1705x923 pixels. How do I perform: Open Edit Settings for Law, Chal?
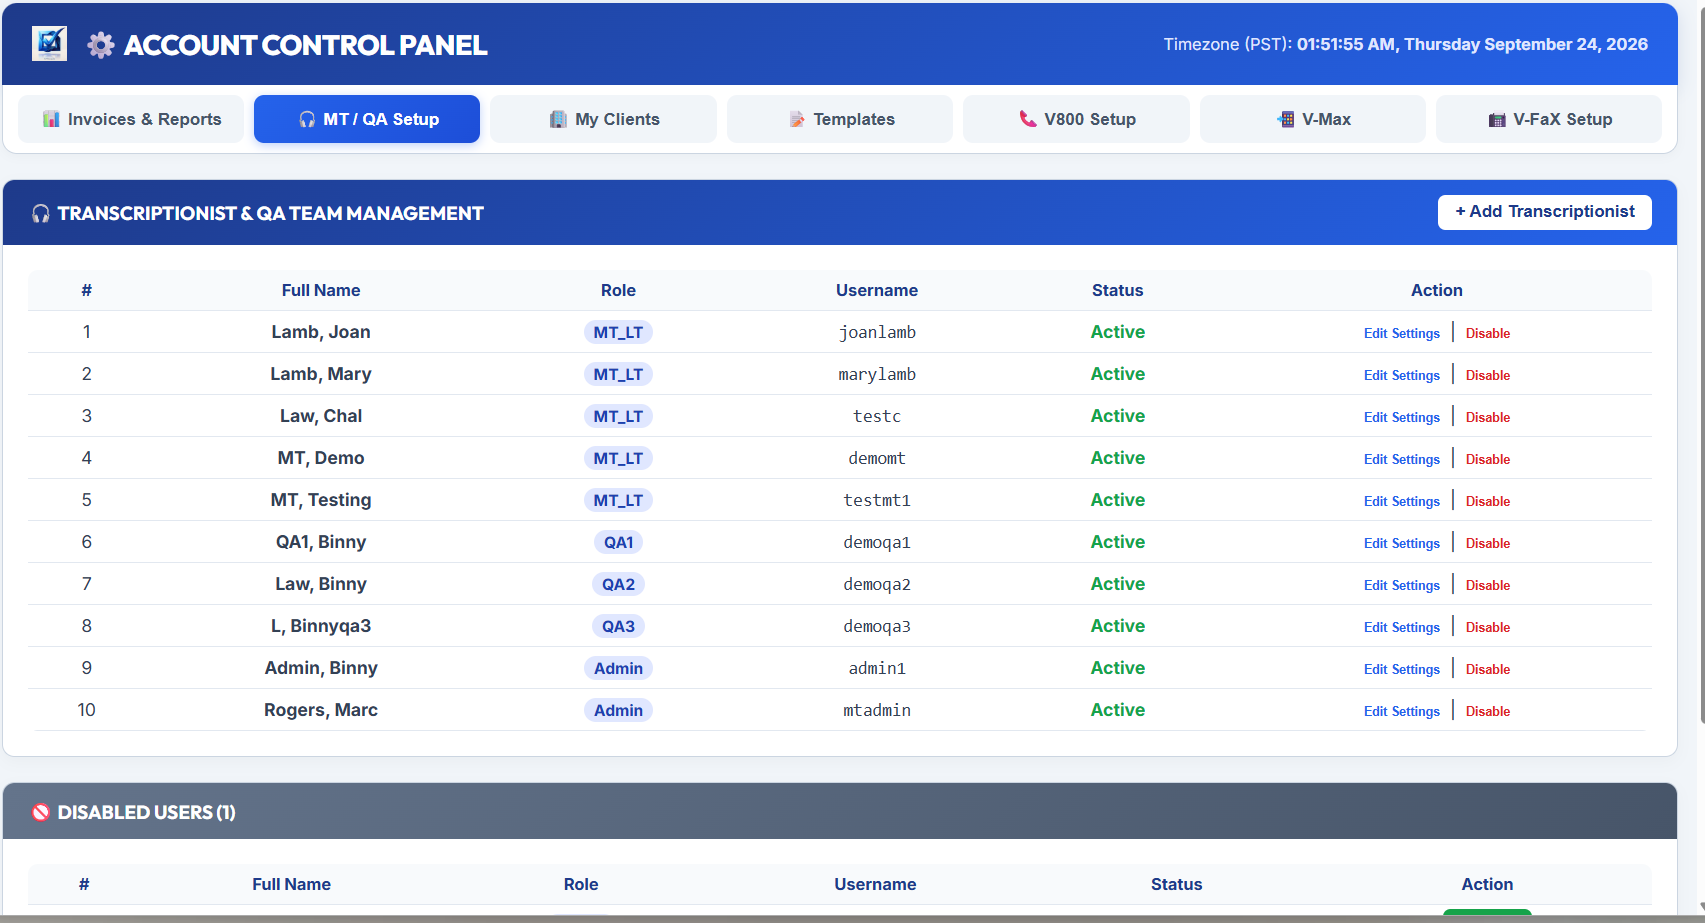point(1402,417)
